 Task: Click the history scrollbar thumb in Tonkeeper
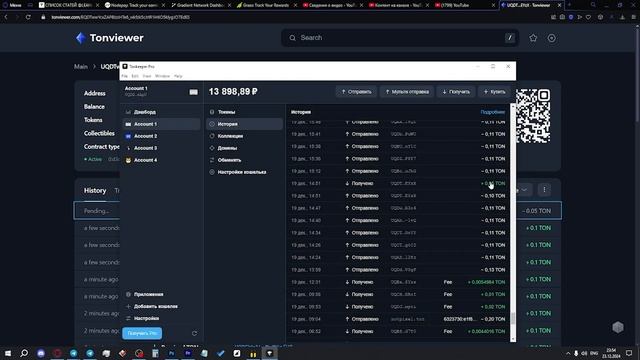click(x=513, y=318)
